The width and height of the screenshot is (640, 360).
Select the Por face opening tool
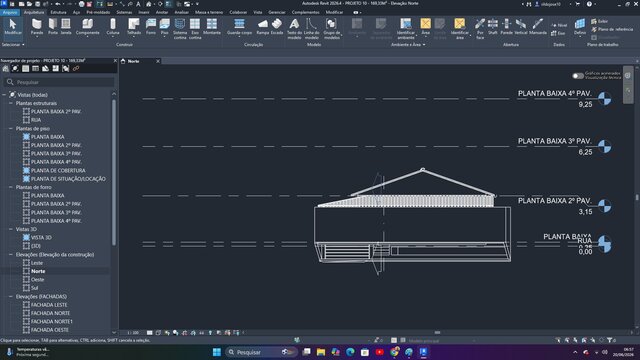480,29
